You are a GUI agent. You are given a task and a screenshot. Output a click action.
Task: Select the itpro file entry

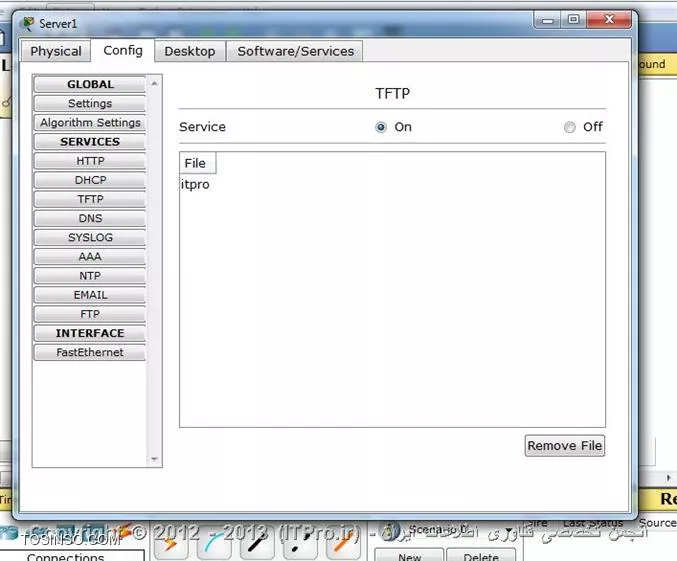click(195, 184)
